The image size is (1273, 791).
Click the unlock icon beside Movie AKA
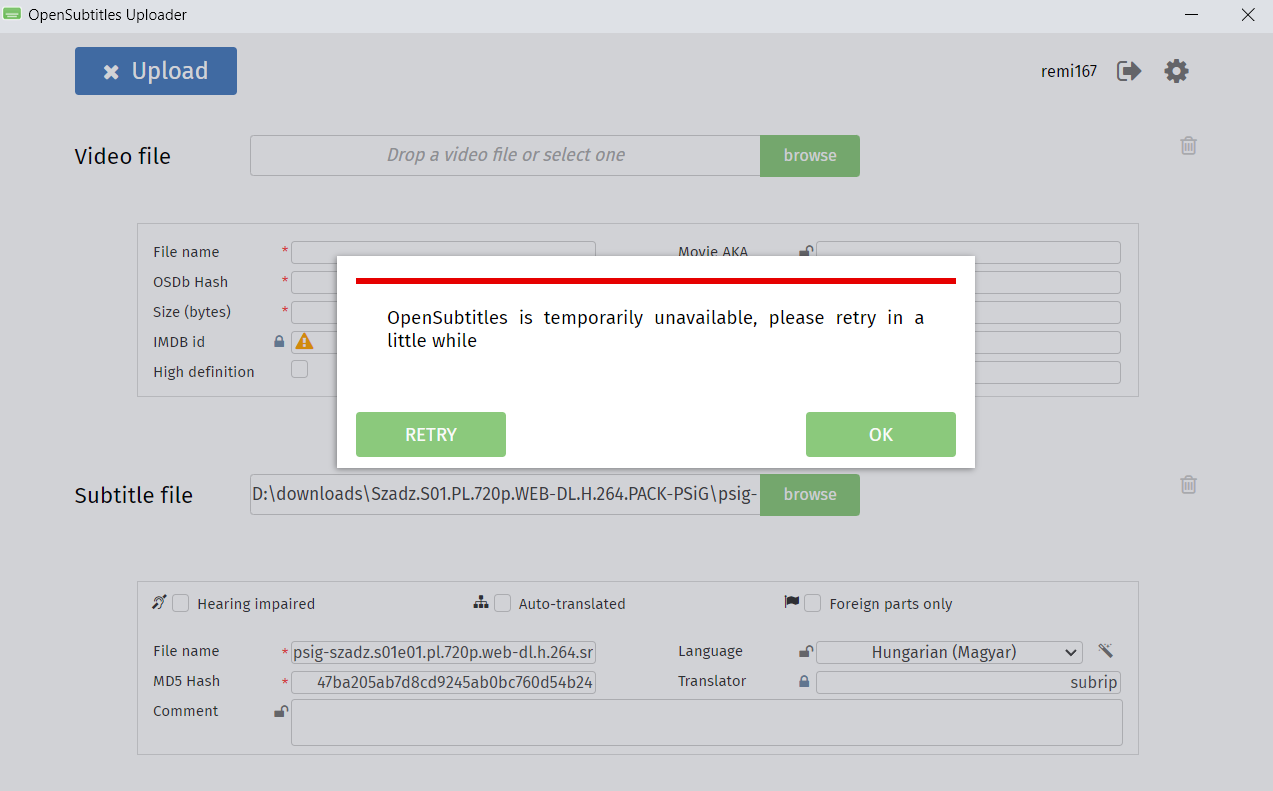point(805,252)
